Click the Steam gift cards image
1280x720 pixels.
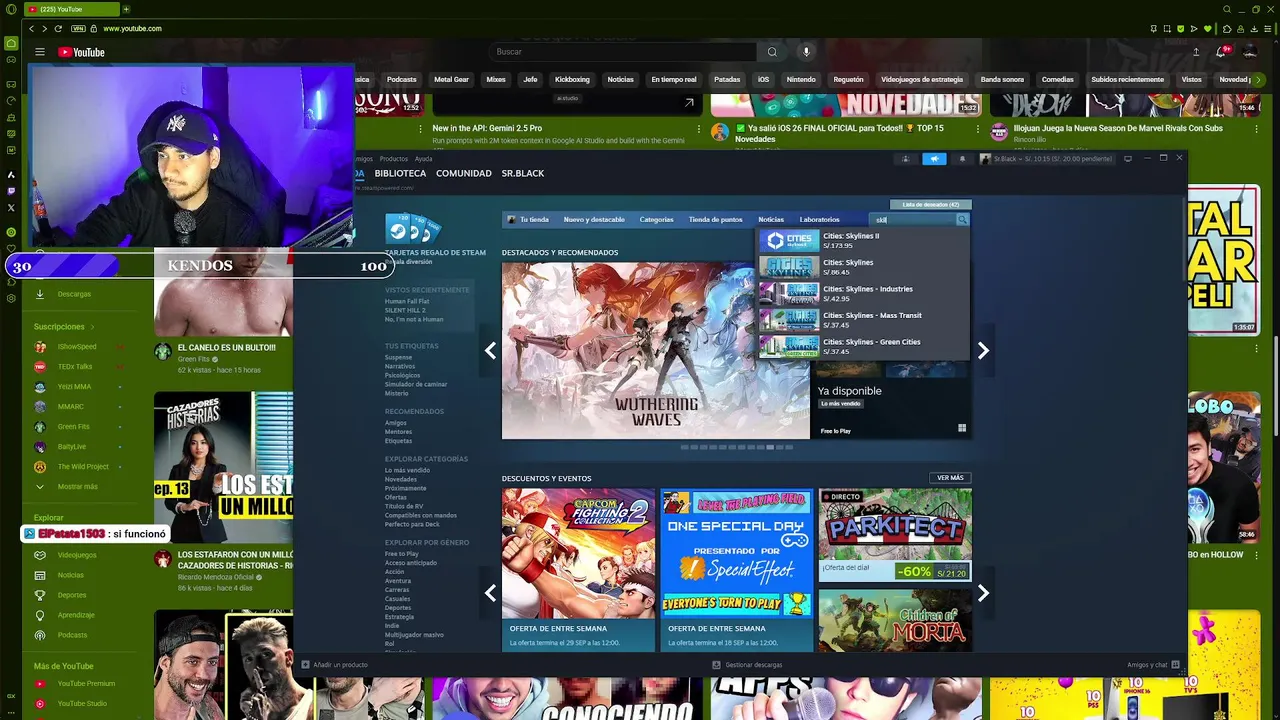coord(413,229)
